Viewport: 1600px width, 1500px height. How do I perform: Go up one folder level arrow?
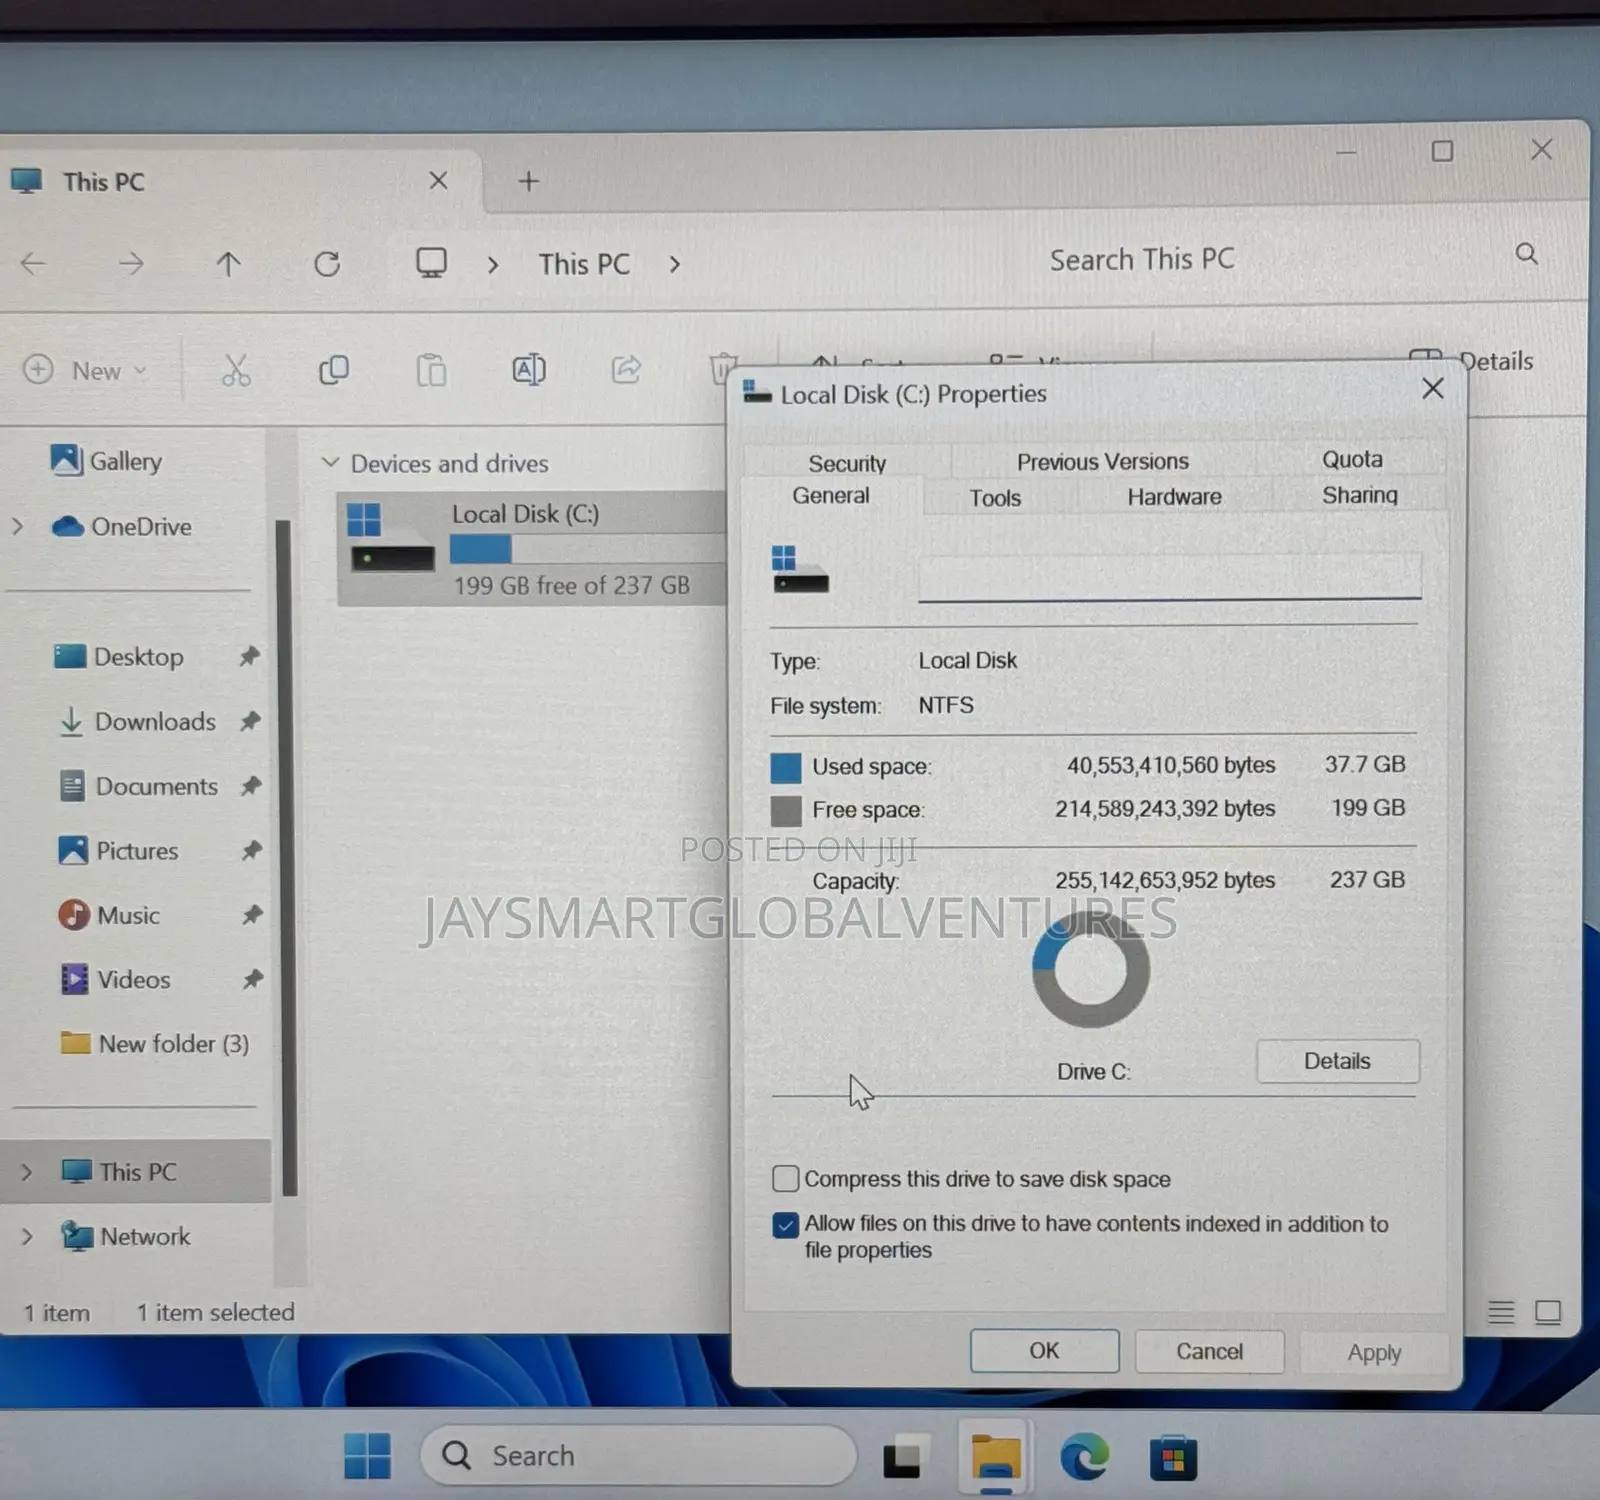(x=228, y=264)
